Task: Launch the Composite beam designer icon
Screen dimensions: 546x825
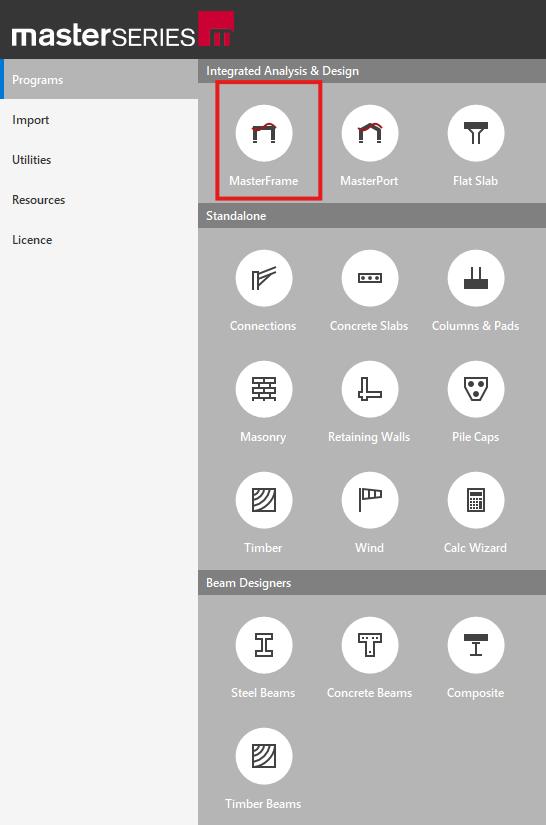Action: pyautogui.click(x=476, y=645)
